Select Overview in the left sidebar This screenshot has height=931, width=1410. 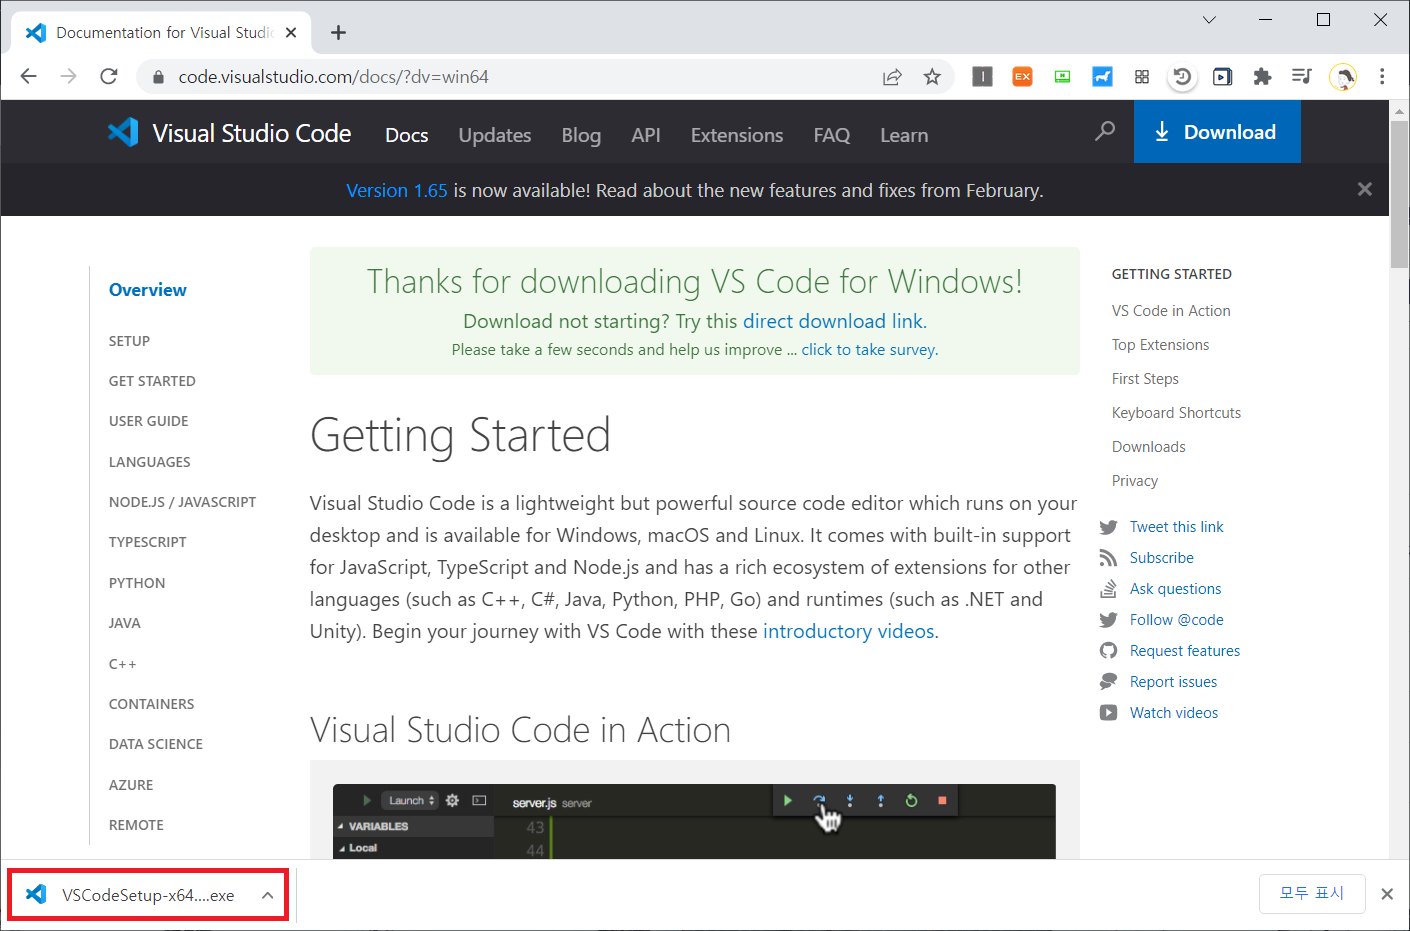[x=148, y=290]
